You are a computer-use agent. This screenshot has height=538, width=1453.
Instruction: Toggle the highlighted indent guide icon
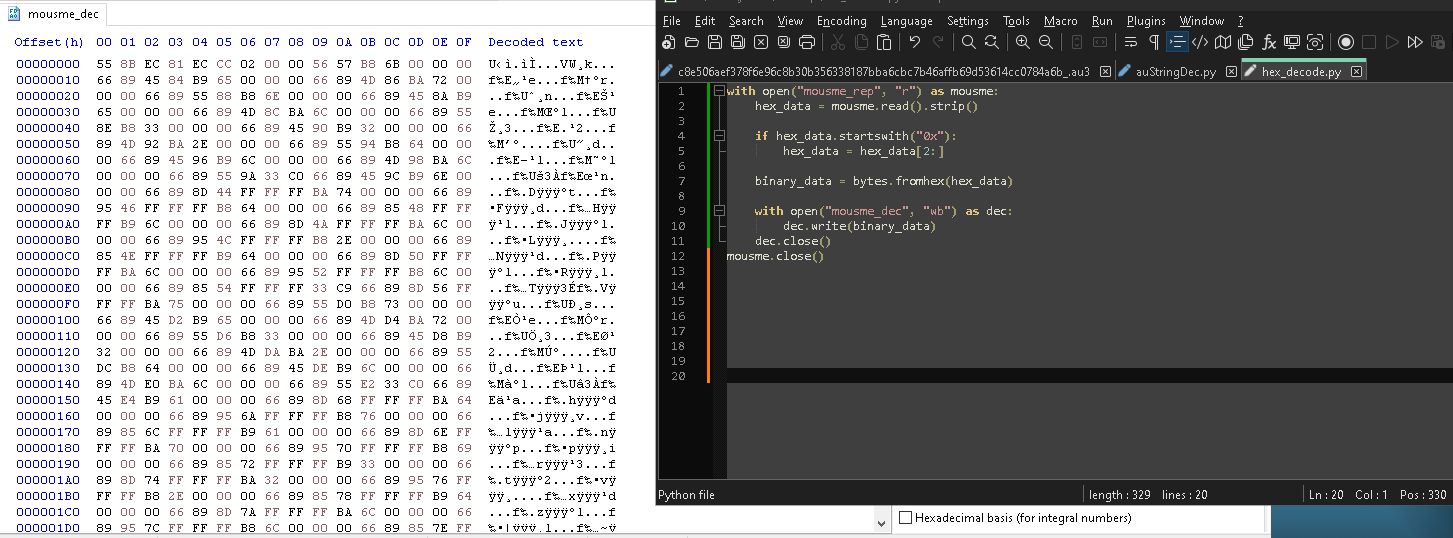pos(1177,42)
